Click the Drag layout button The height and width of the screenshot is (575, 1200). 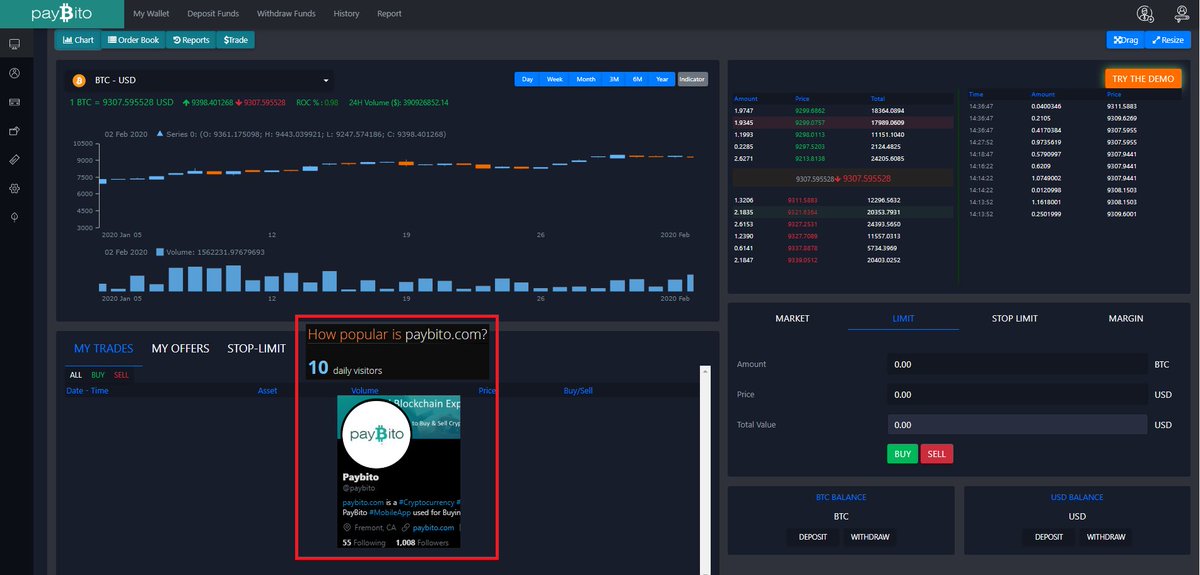click(1126, 40)
